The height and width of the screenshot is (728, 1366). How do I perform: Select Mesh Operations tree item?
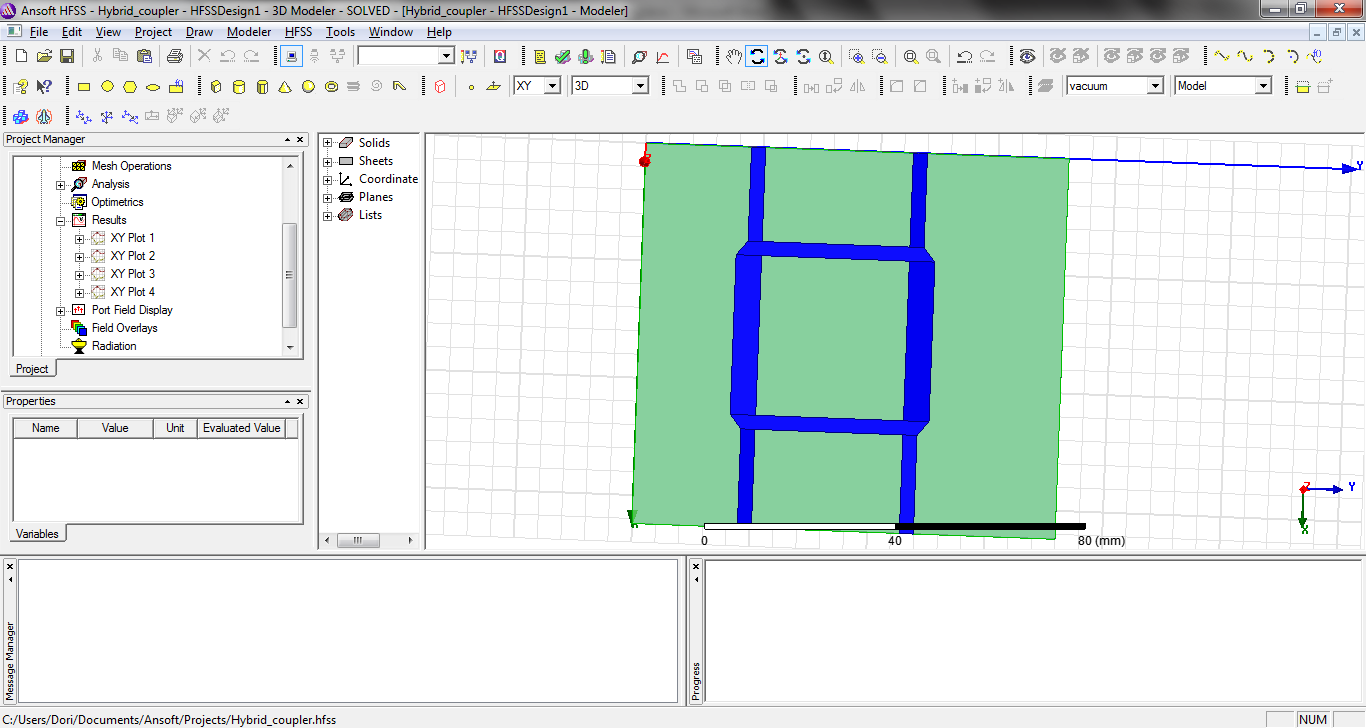(131, 166)
